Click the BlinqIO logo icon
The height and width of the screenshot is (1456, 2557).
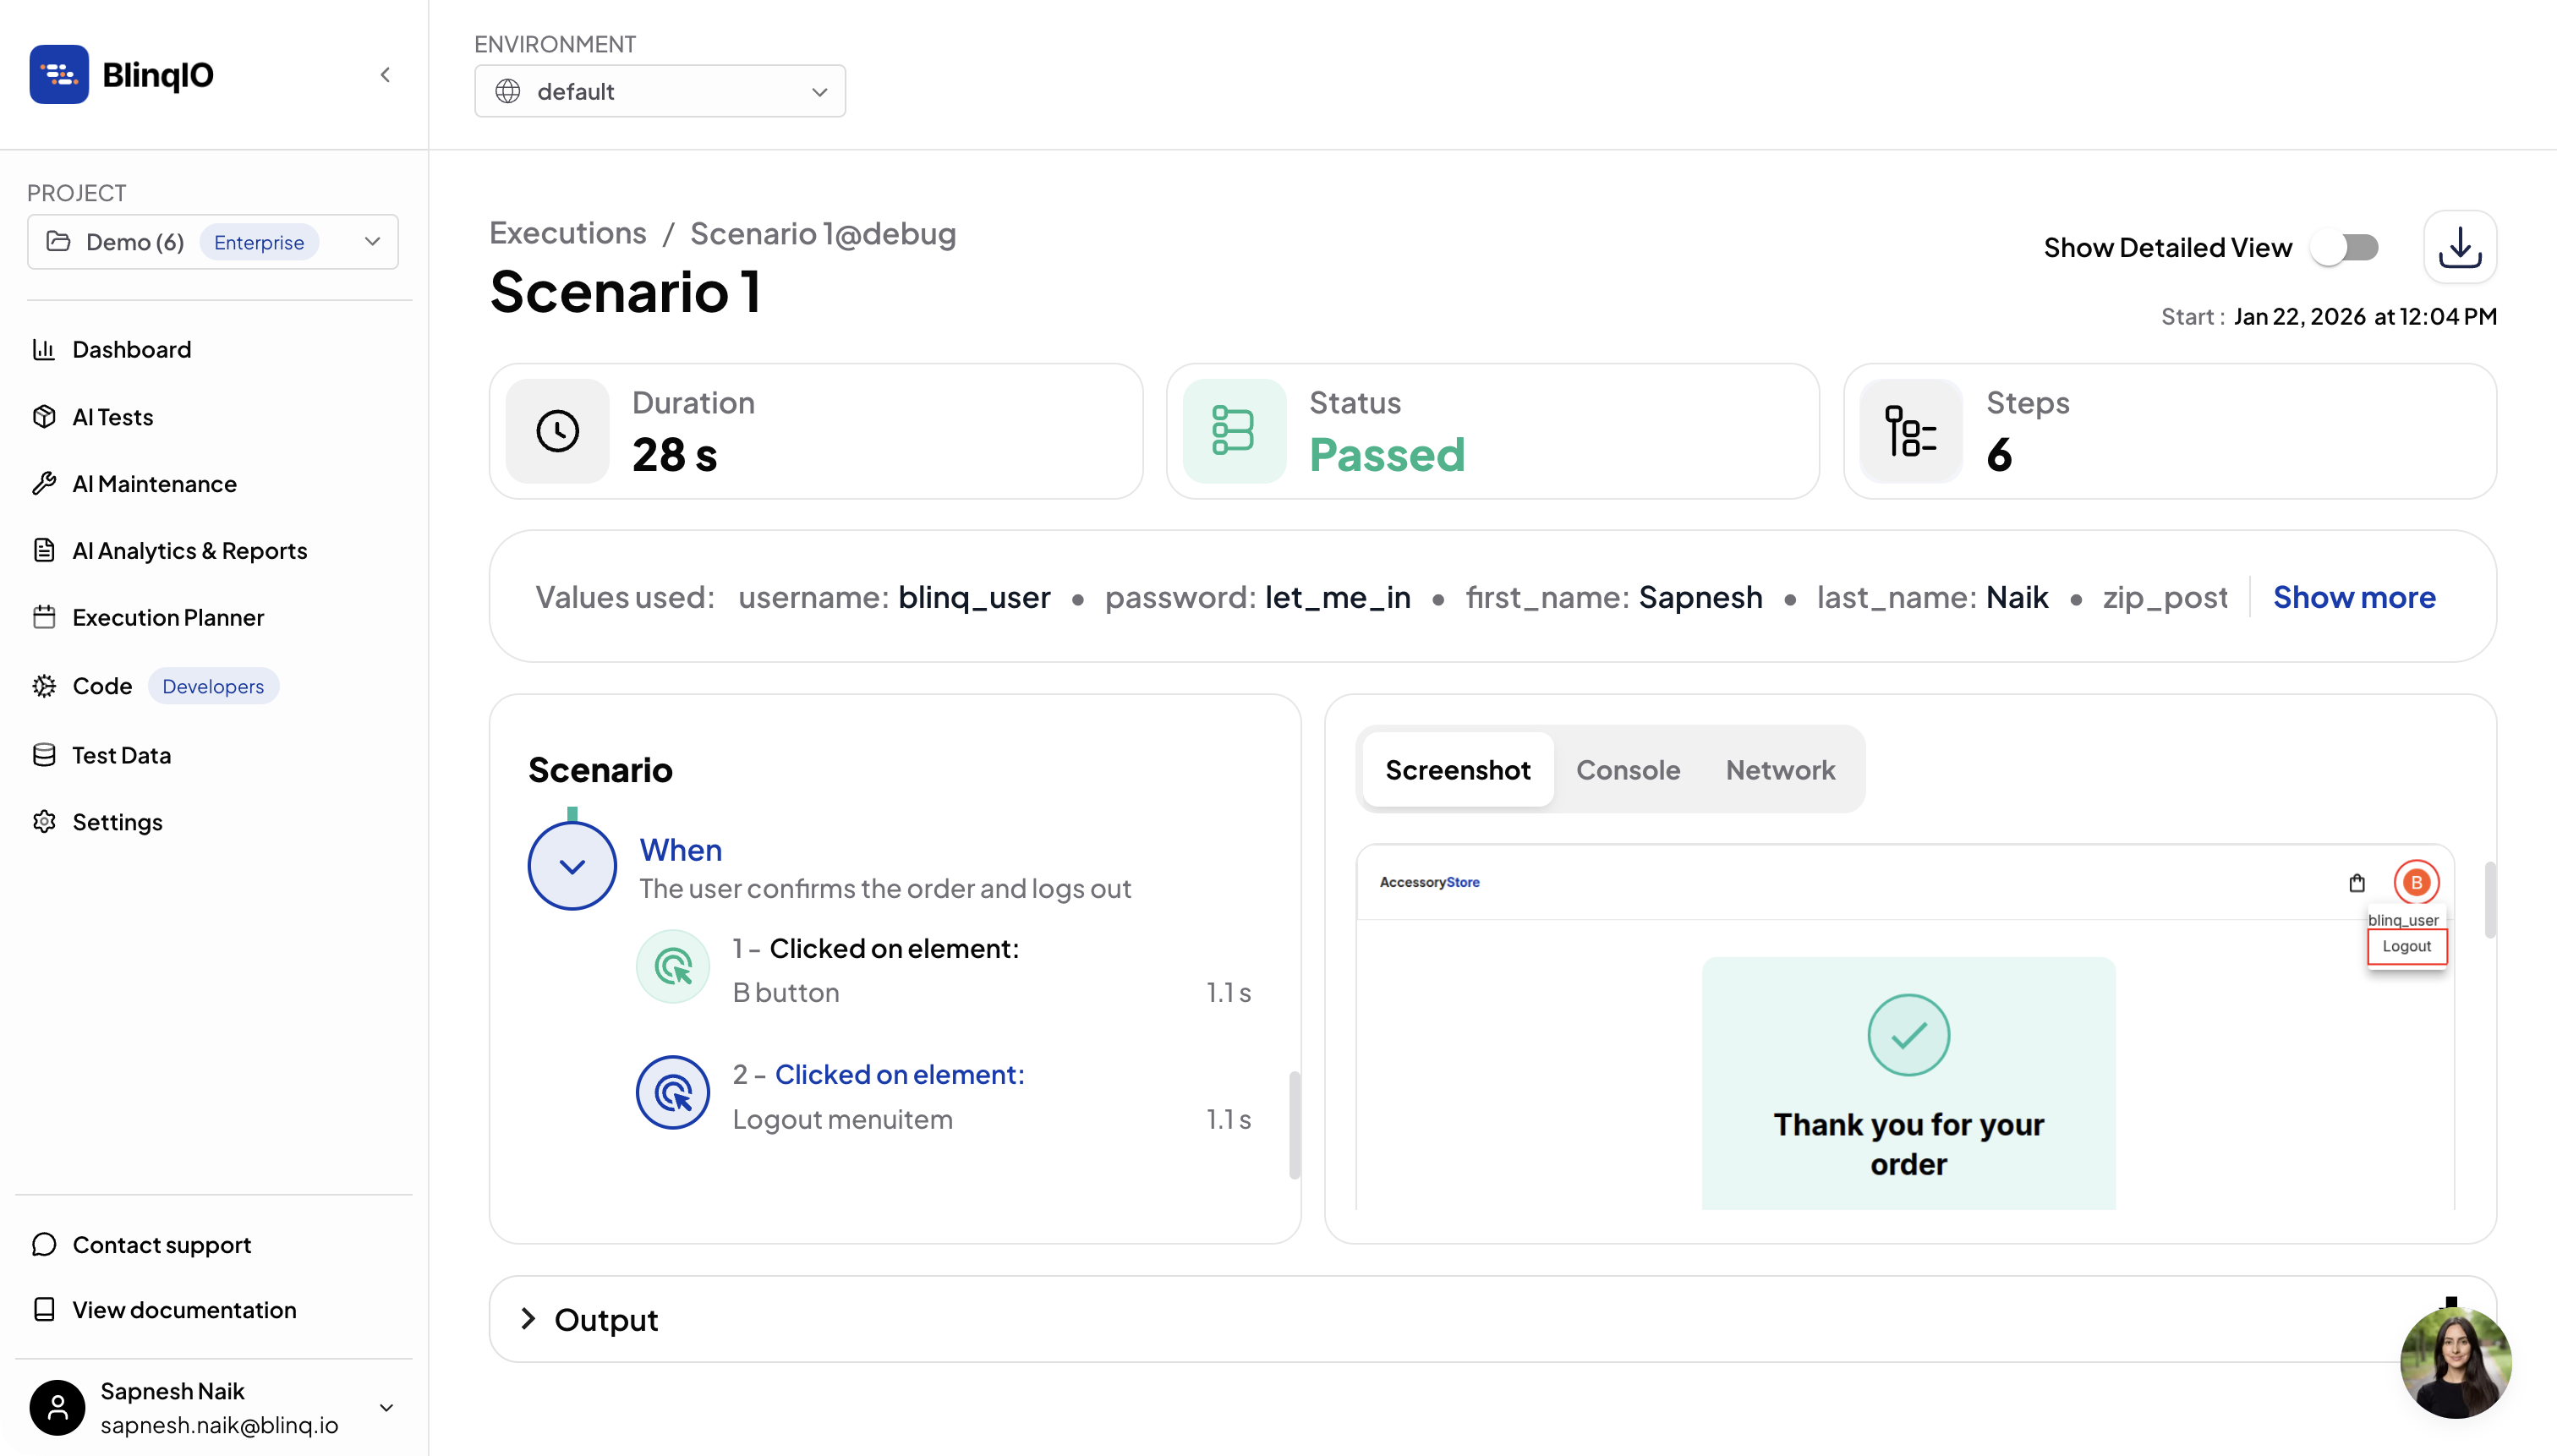click(x=59, y=74)
